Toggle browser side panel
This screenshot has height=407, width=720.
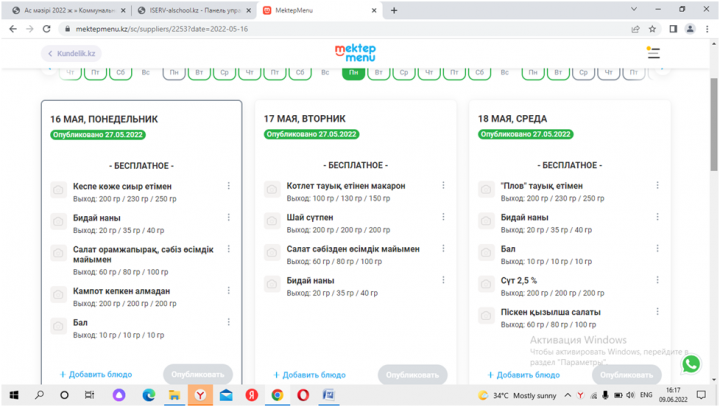(673, 29)
